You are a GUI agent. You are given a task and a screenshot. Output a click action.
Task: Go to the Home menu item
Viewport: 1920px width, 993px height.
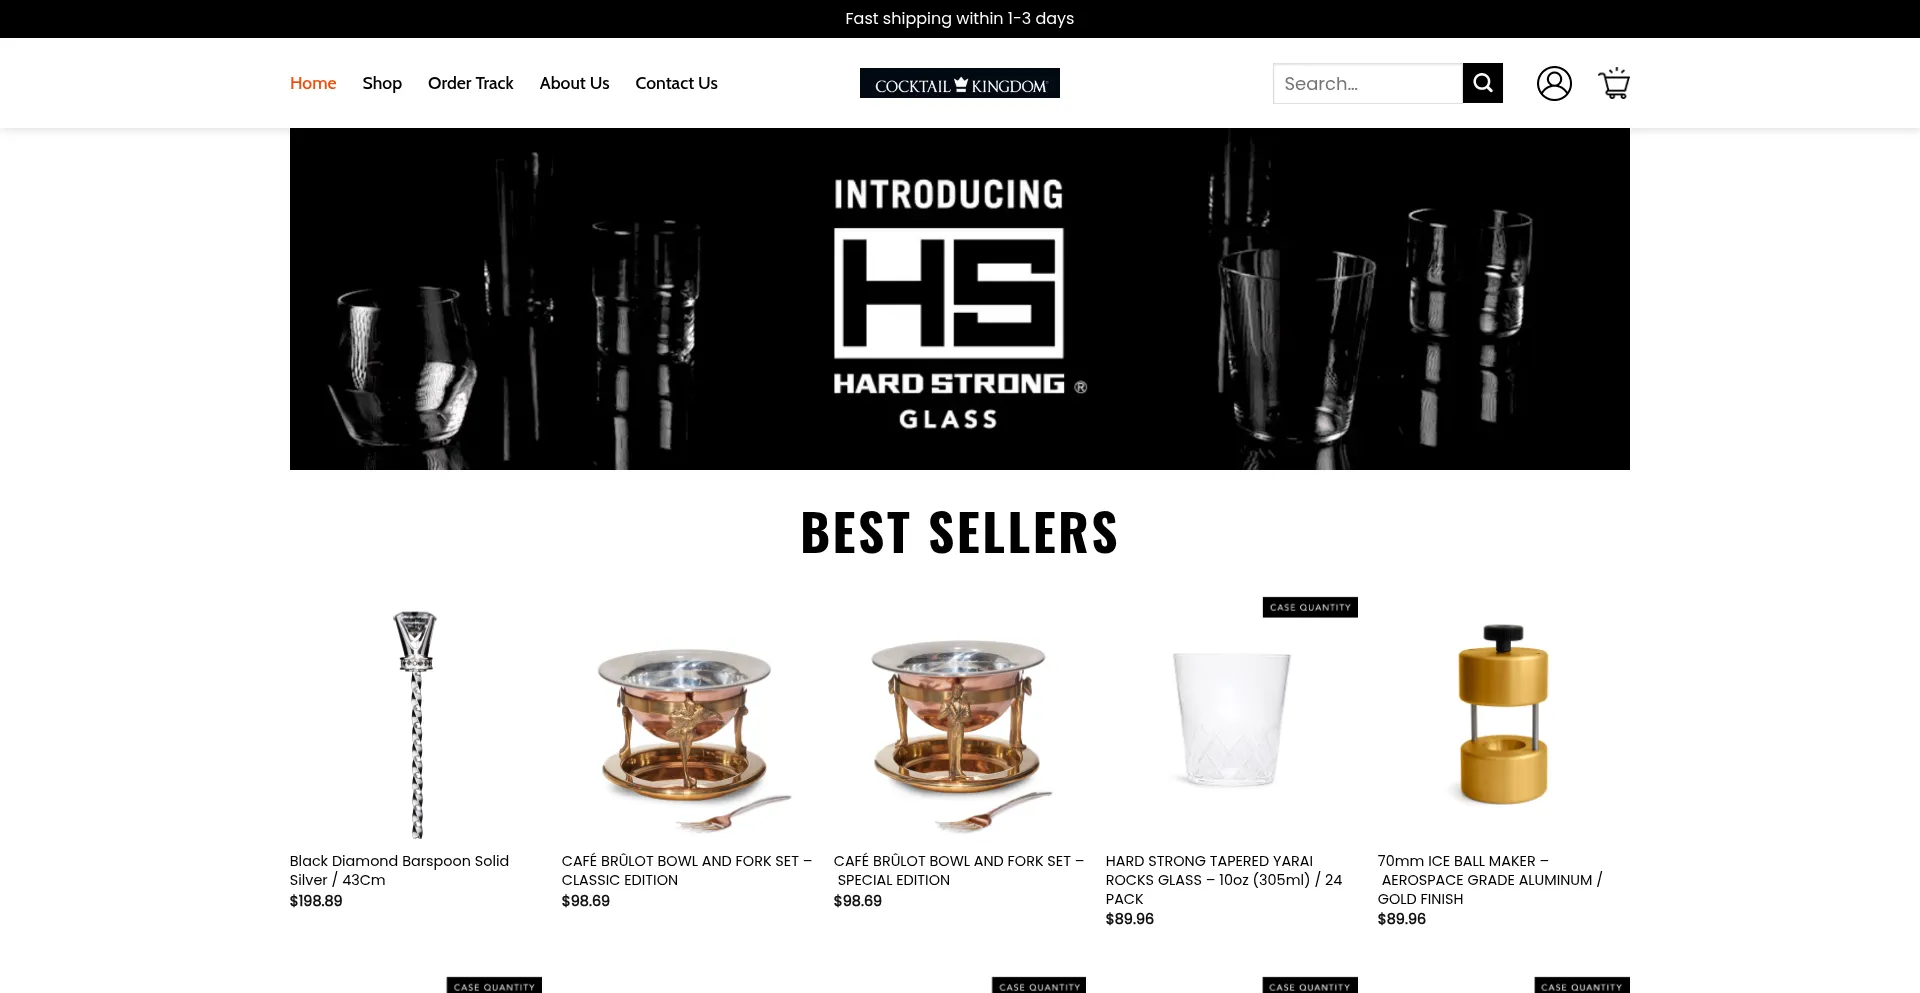[x=313, y=83]
